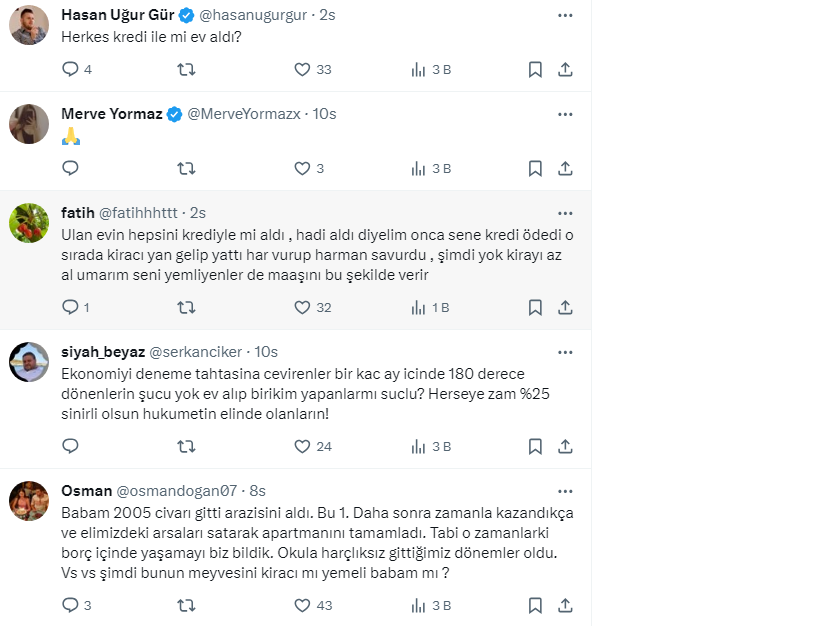Retweet Osman's tweet about his father

click(186, 605)
